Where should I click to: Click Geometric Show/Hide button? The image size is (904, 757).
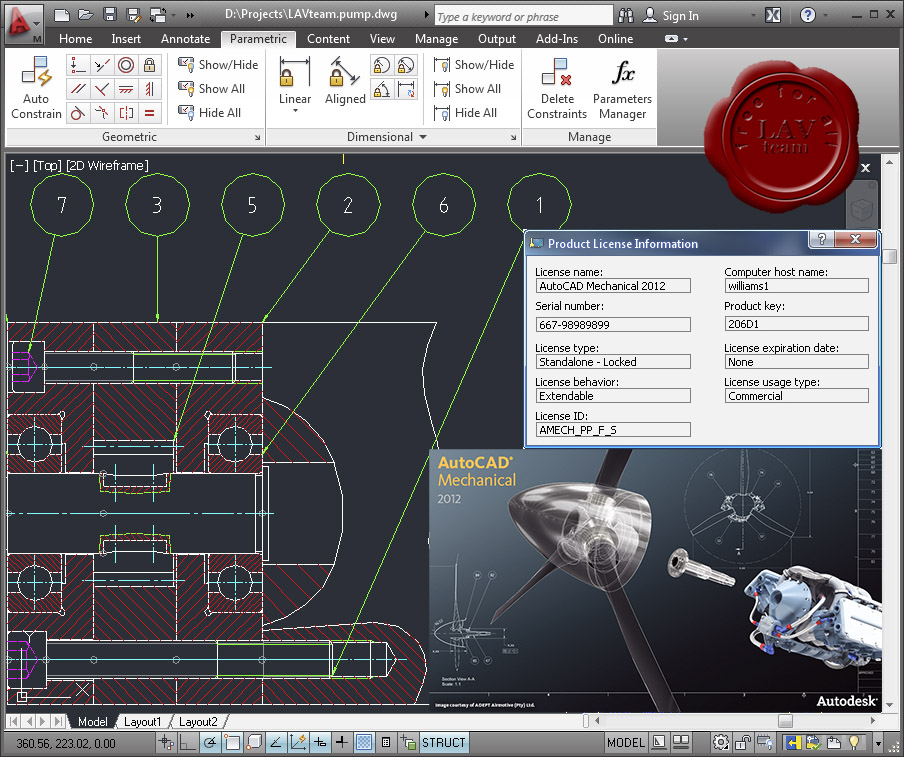click(218, 65)
